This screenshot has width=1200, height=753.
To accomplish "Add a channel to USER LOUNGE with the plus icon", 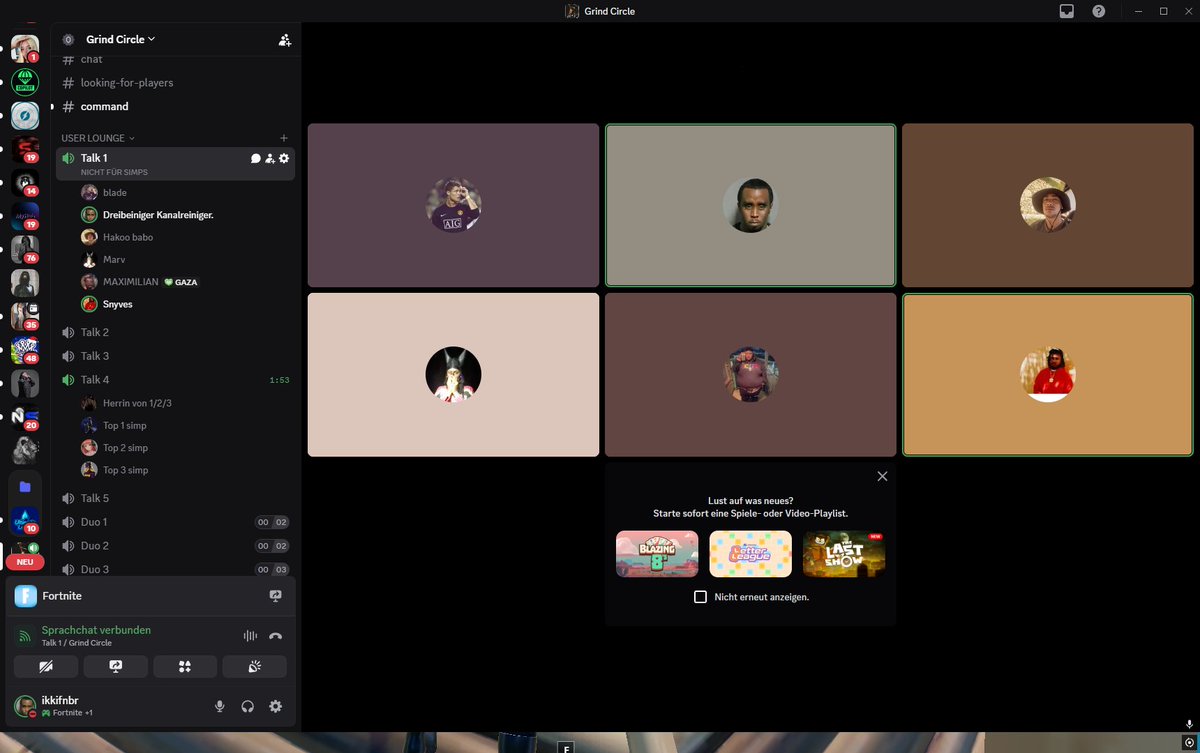I will pyautogui.click(x=284, y=138).
